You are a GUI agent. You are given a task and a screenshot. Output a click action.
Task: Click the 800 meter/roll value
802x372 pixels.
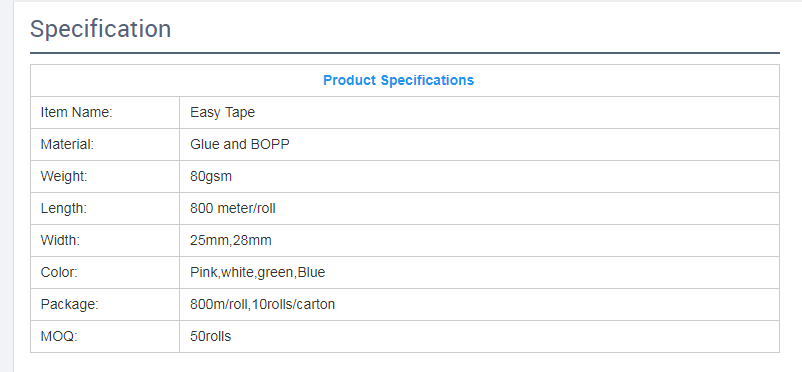point(233,208)
